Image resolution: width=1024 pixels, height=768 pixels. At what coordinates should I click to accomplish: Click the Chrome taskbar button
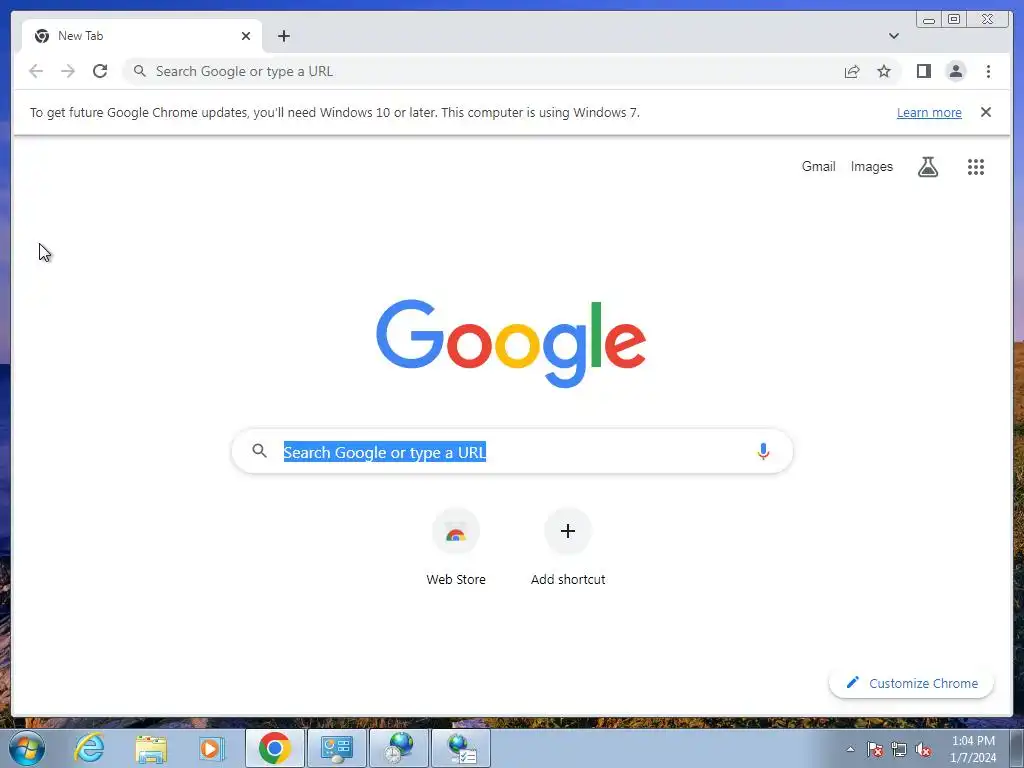click(275, 748)
